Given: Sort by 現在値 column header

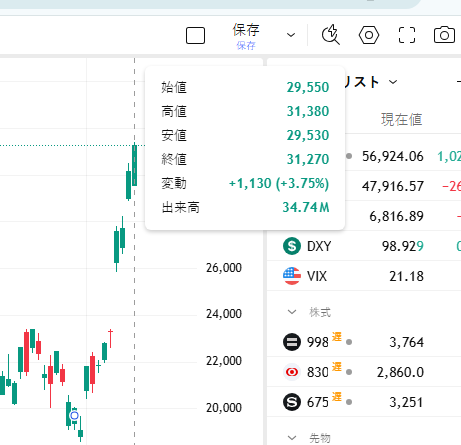Looking at the screenshot, I should 402,119.
